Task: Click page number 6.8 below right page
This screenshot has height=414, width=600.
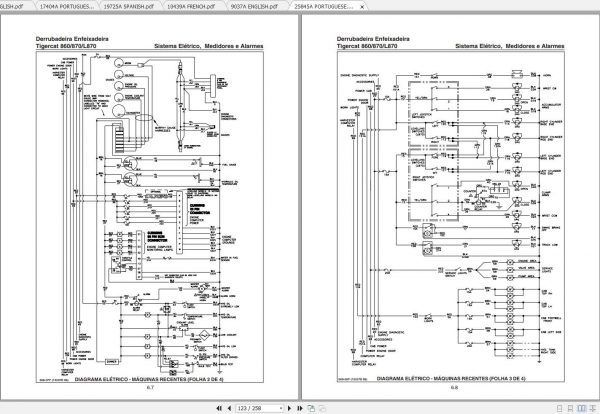Action: [x=454, y=387]
